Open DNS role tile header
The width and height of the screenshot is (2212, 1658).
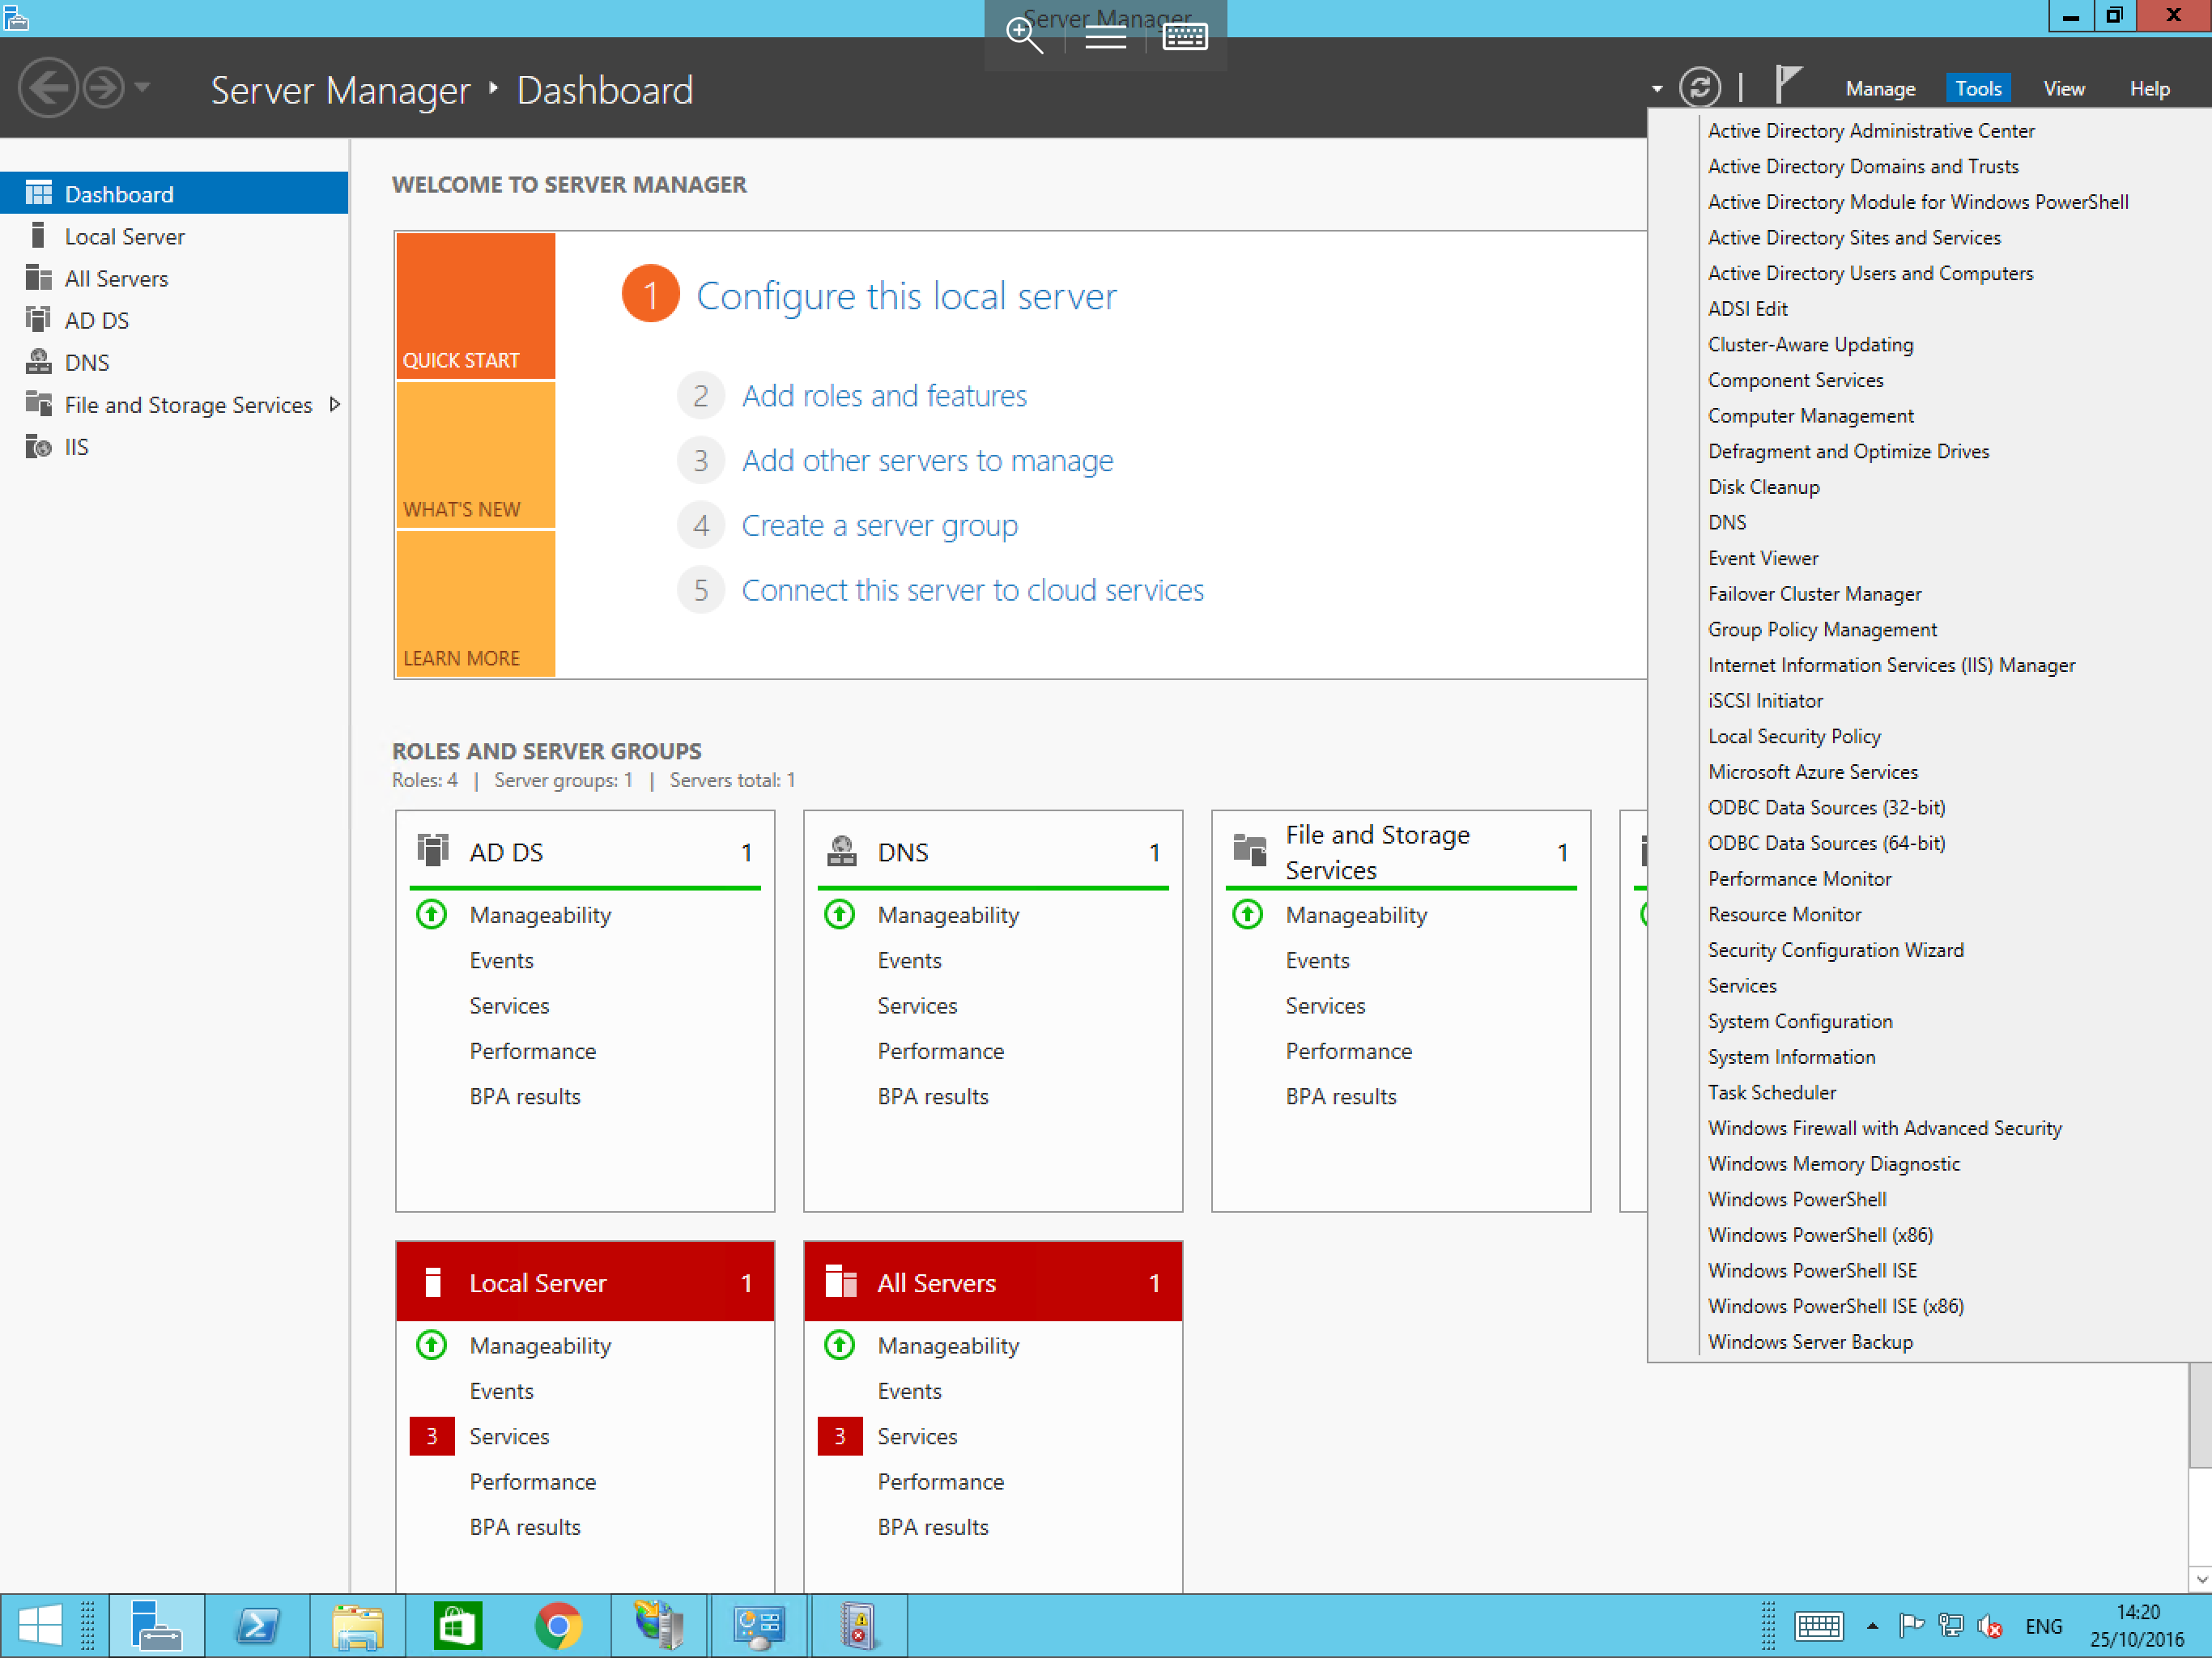click(x=993, y=852)
